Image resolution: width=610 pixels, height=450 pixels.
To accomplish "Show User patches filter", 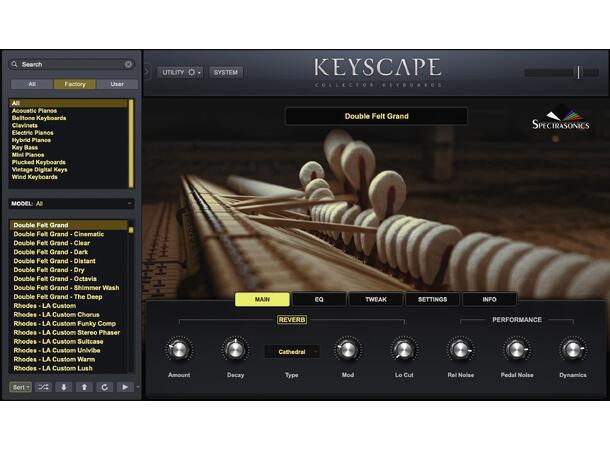I will tap(117, 84).
